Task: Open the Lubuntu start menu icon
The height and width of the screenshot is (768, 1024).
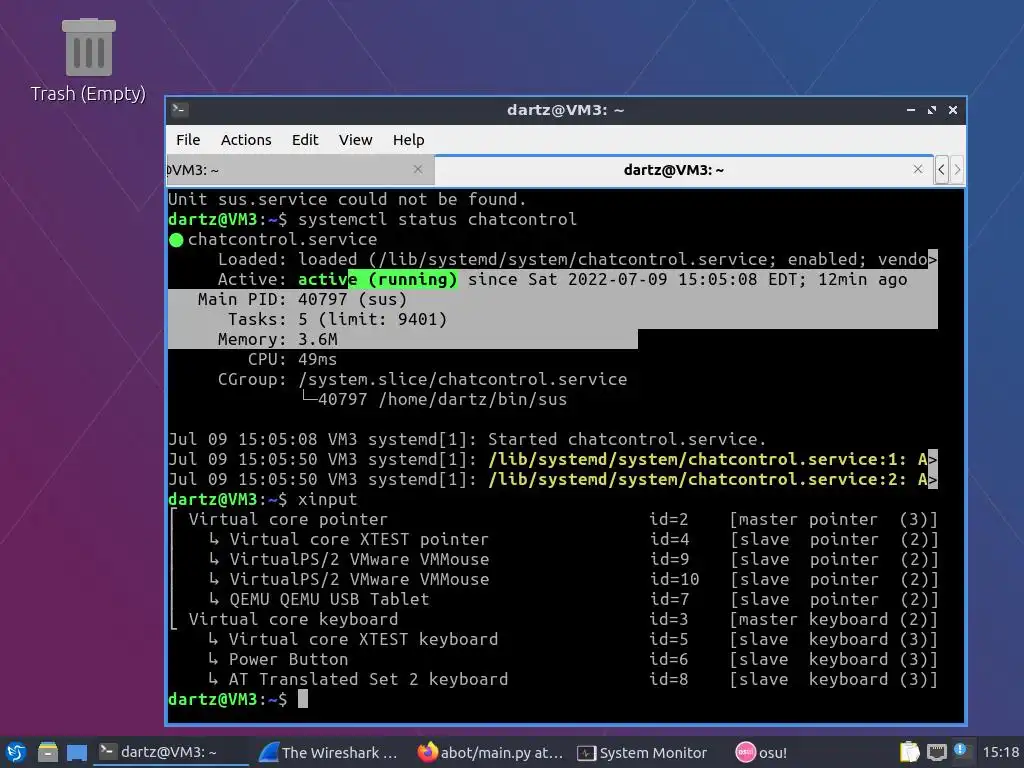Action: (x=15, y=752)
